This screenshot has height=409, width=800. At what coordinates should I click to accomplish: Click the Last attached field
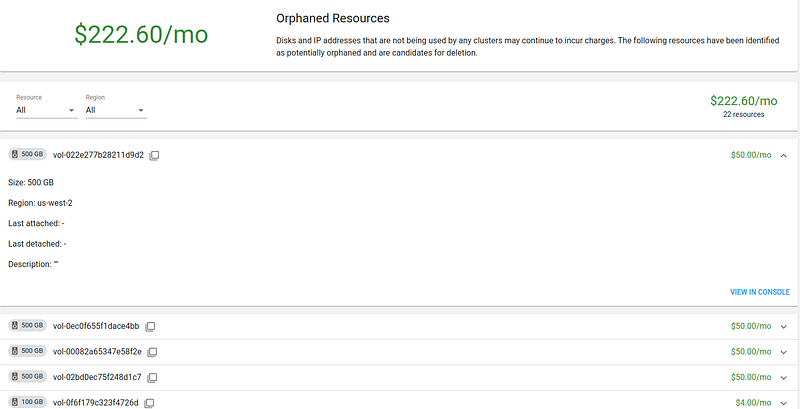pyautogui.click(x=36, y=223)
